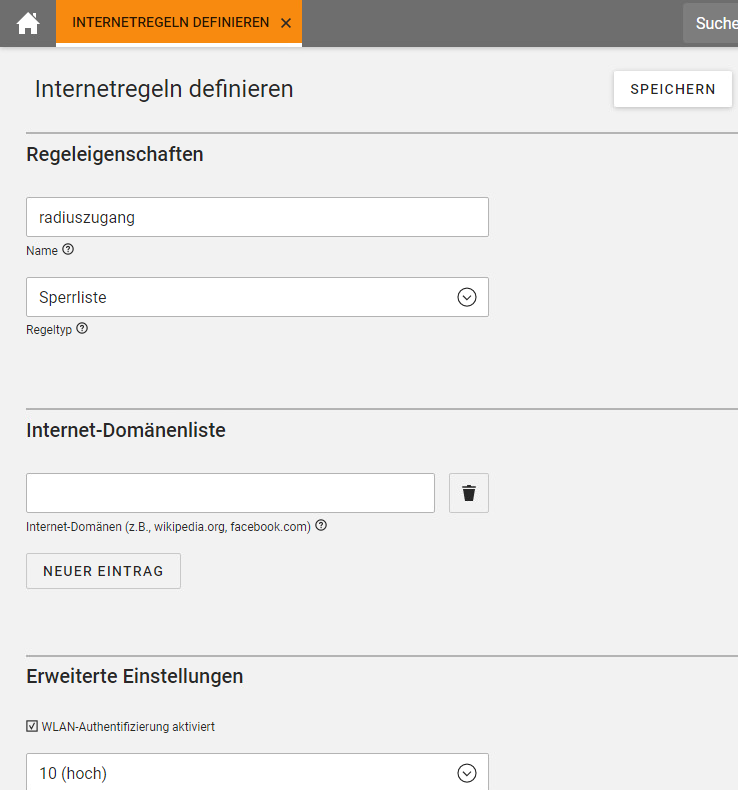This screenshot has width=738, height=790.
Task: Click the WLAN-Authentifizierung aktiviert label text
Action: click(128, 727)
